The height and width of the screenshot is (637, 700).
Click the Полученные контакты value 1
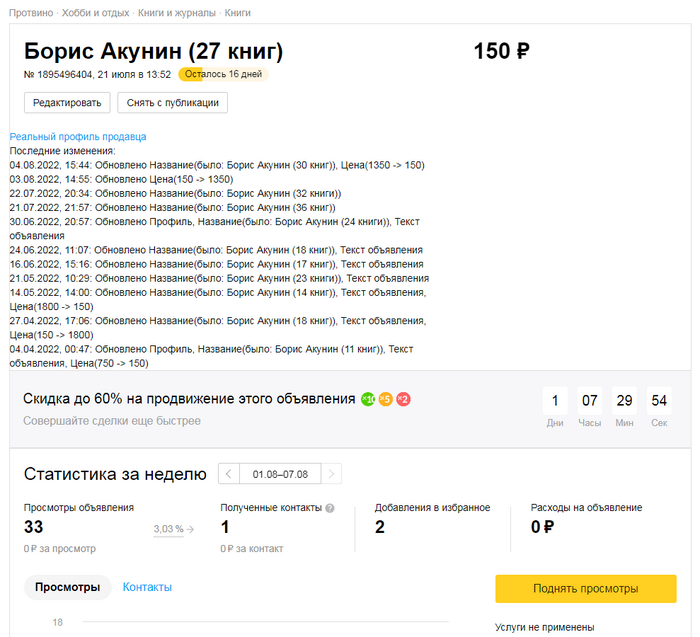225,527
